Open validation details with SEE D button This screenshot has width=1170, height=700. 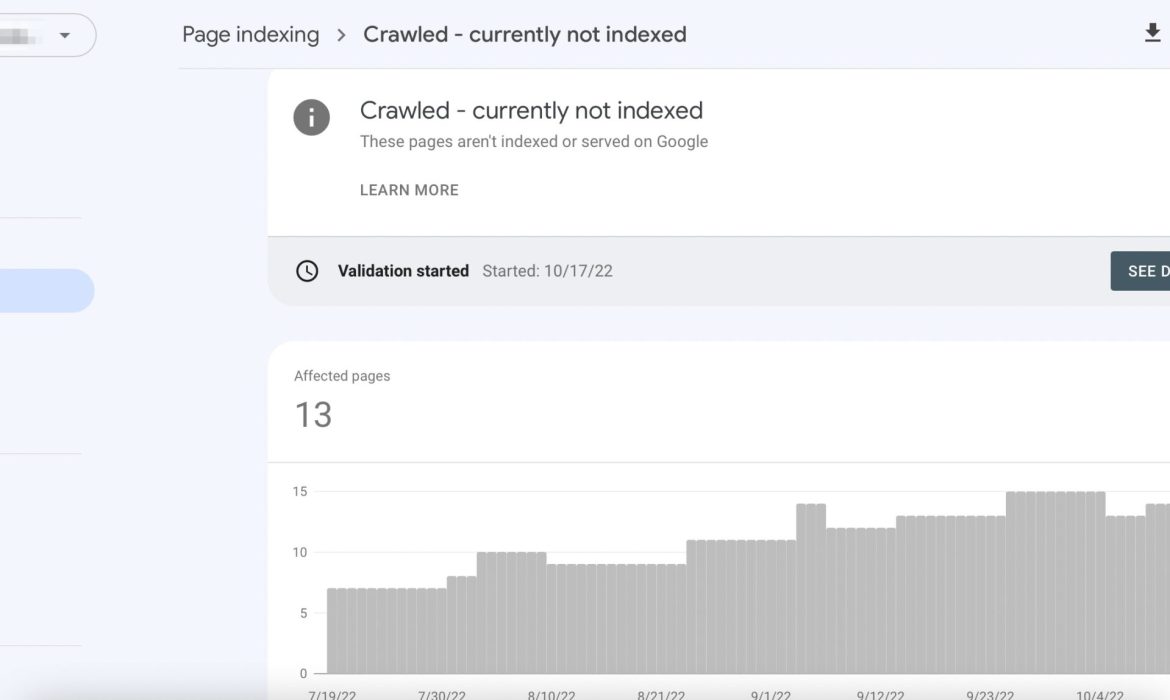click(1140, 271)
